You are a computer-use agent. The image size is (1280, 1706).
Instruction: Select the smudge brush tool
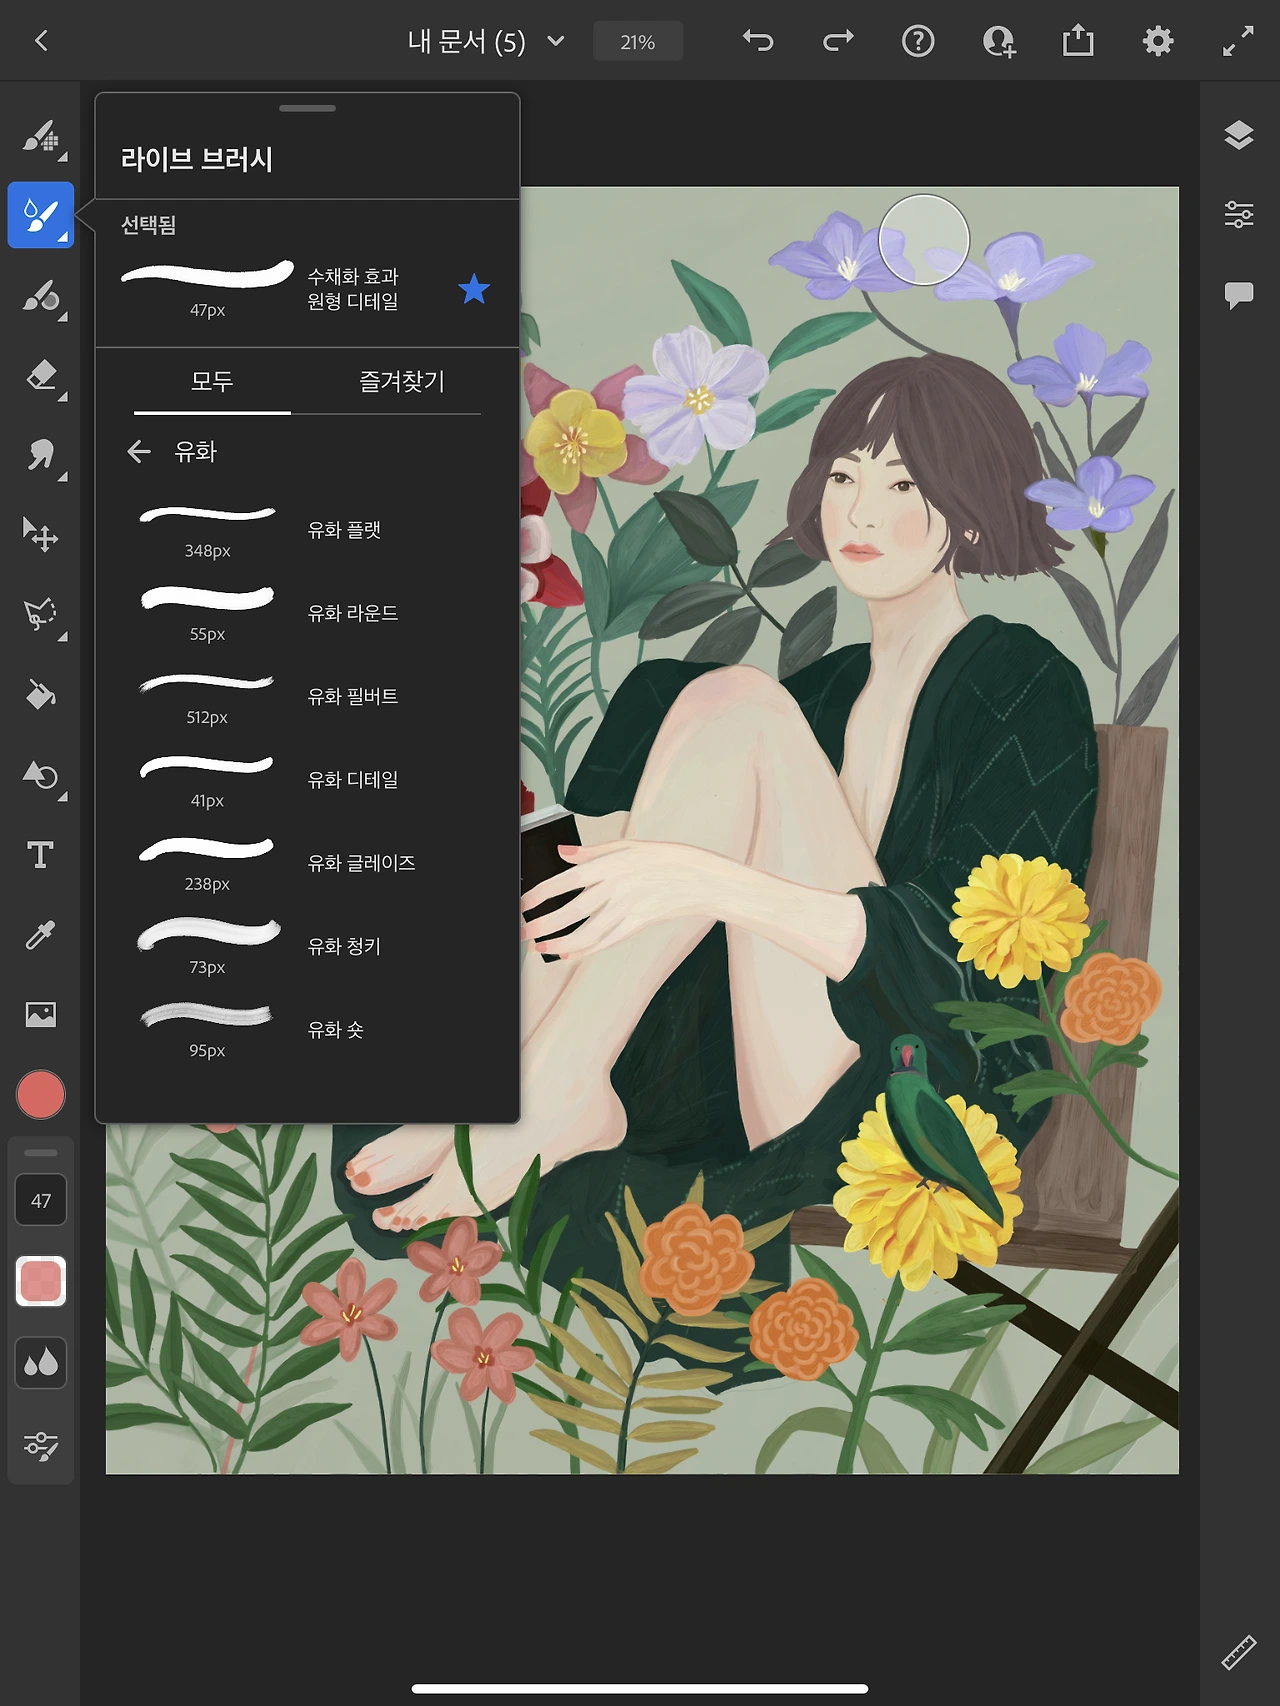point(41,297)
